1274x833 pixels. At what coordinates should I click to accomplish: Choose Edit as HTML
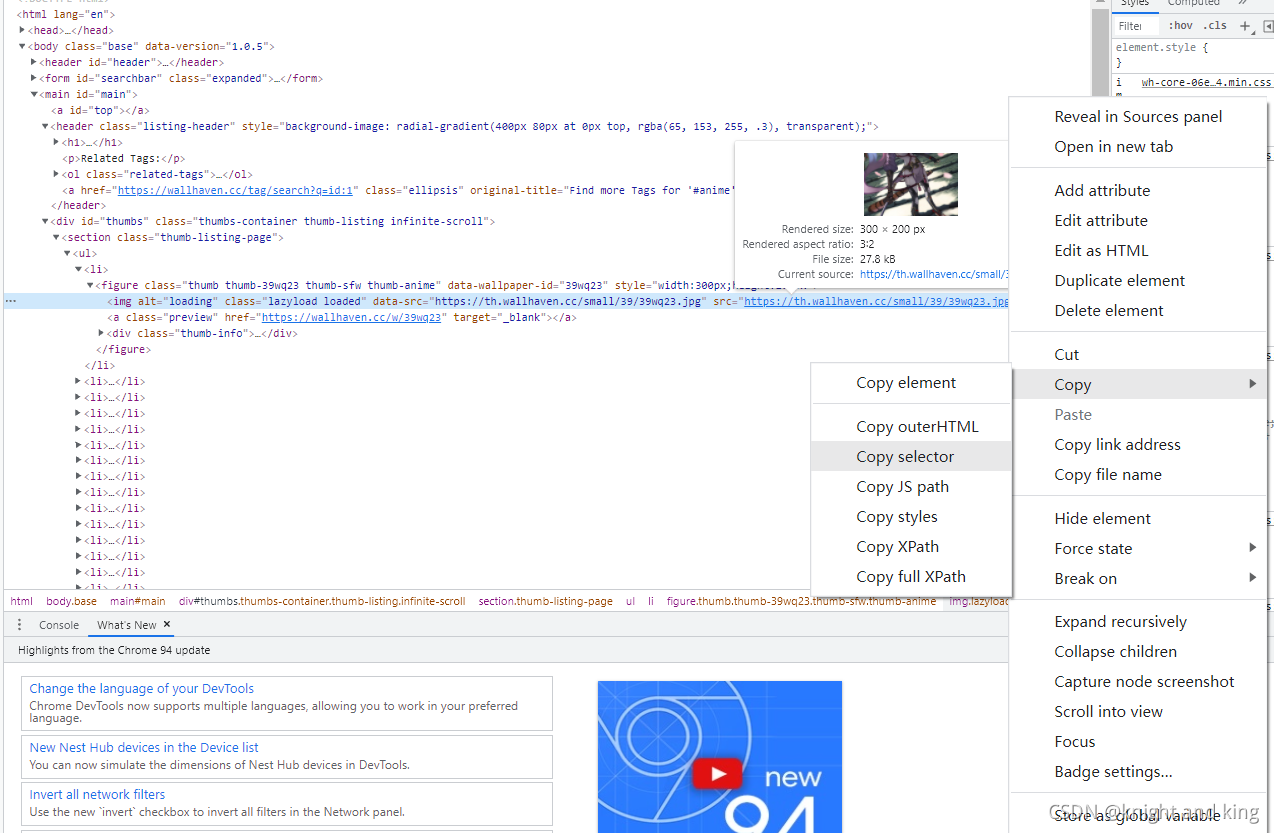(1138, 250)
